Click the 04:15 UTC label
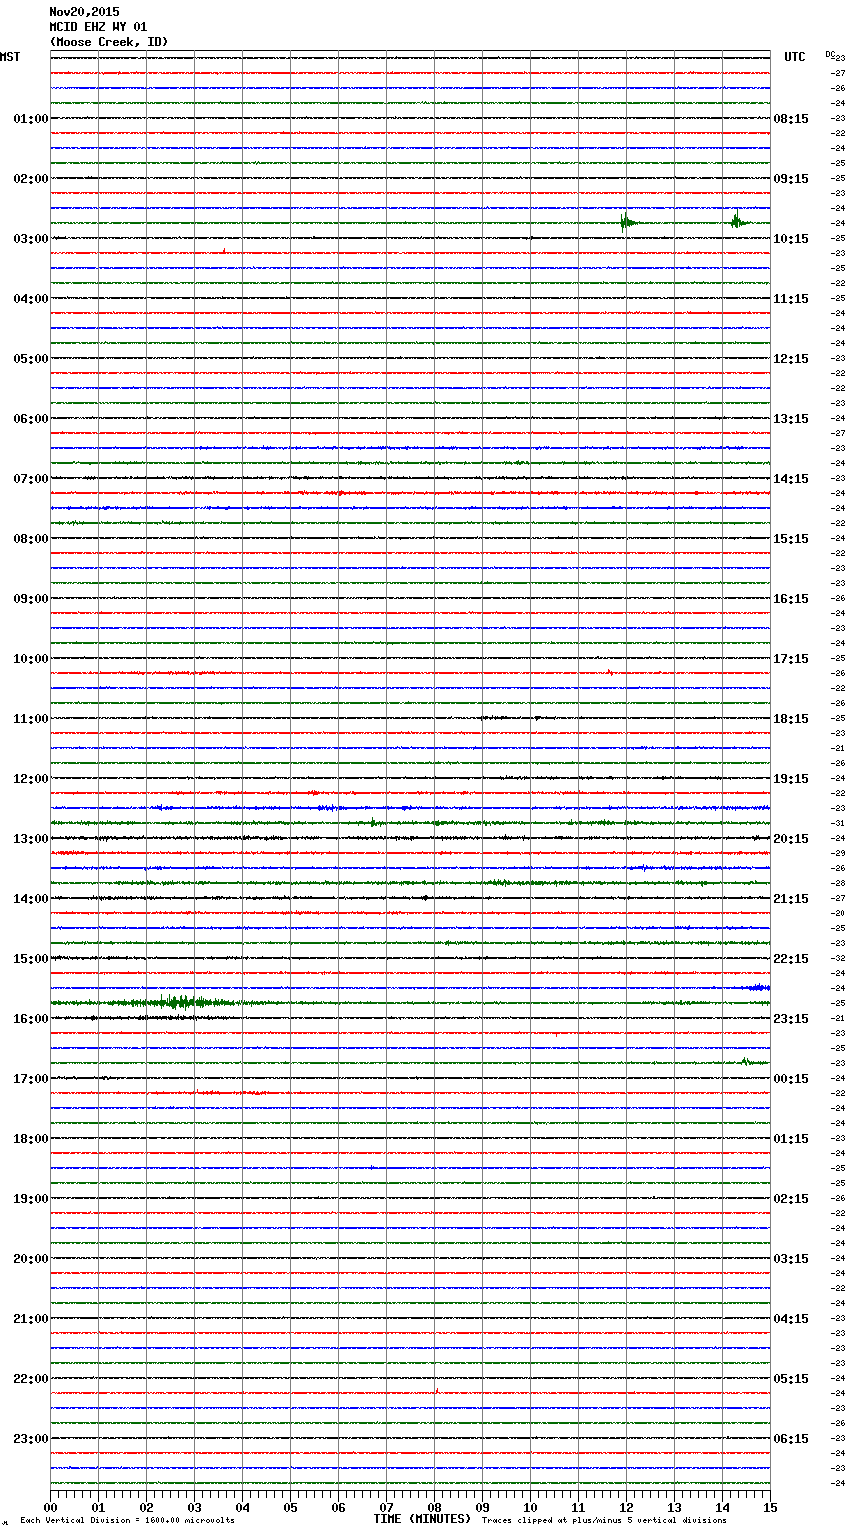This screenshot has width=850, height=1534. [791, 1319]
